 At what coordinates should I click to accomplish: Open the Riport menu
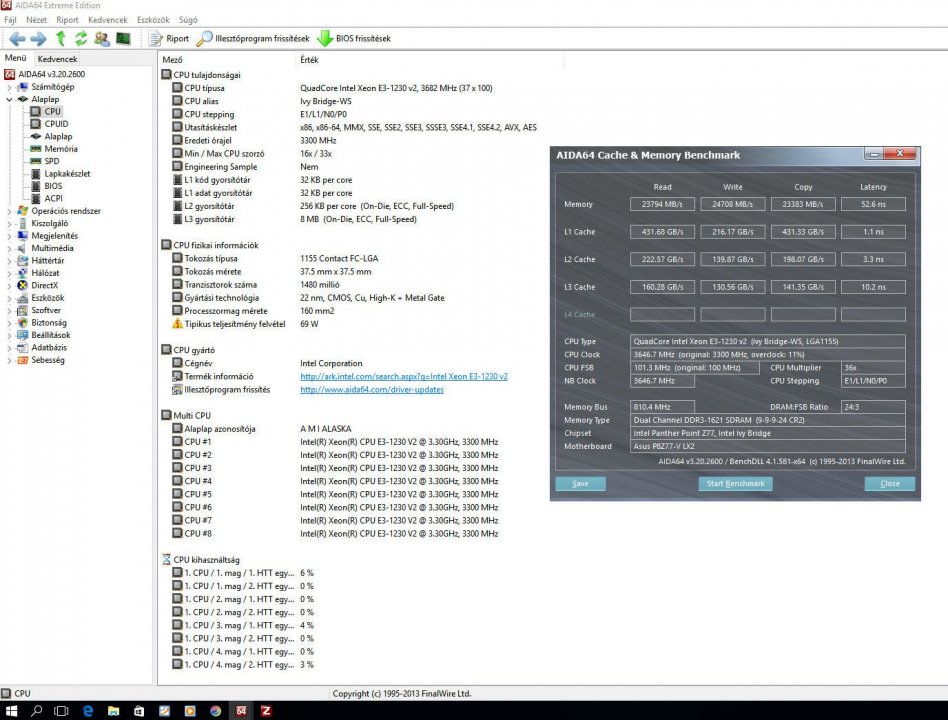pyautogui.click(x=67, y=20)
